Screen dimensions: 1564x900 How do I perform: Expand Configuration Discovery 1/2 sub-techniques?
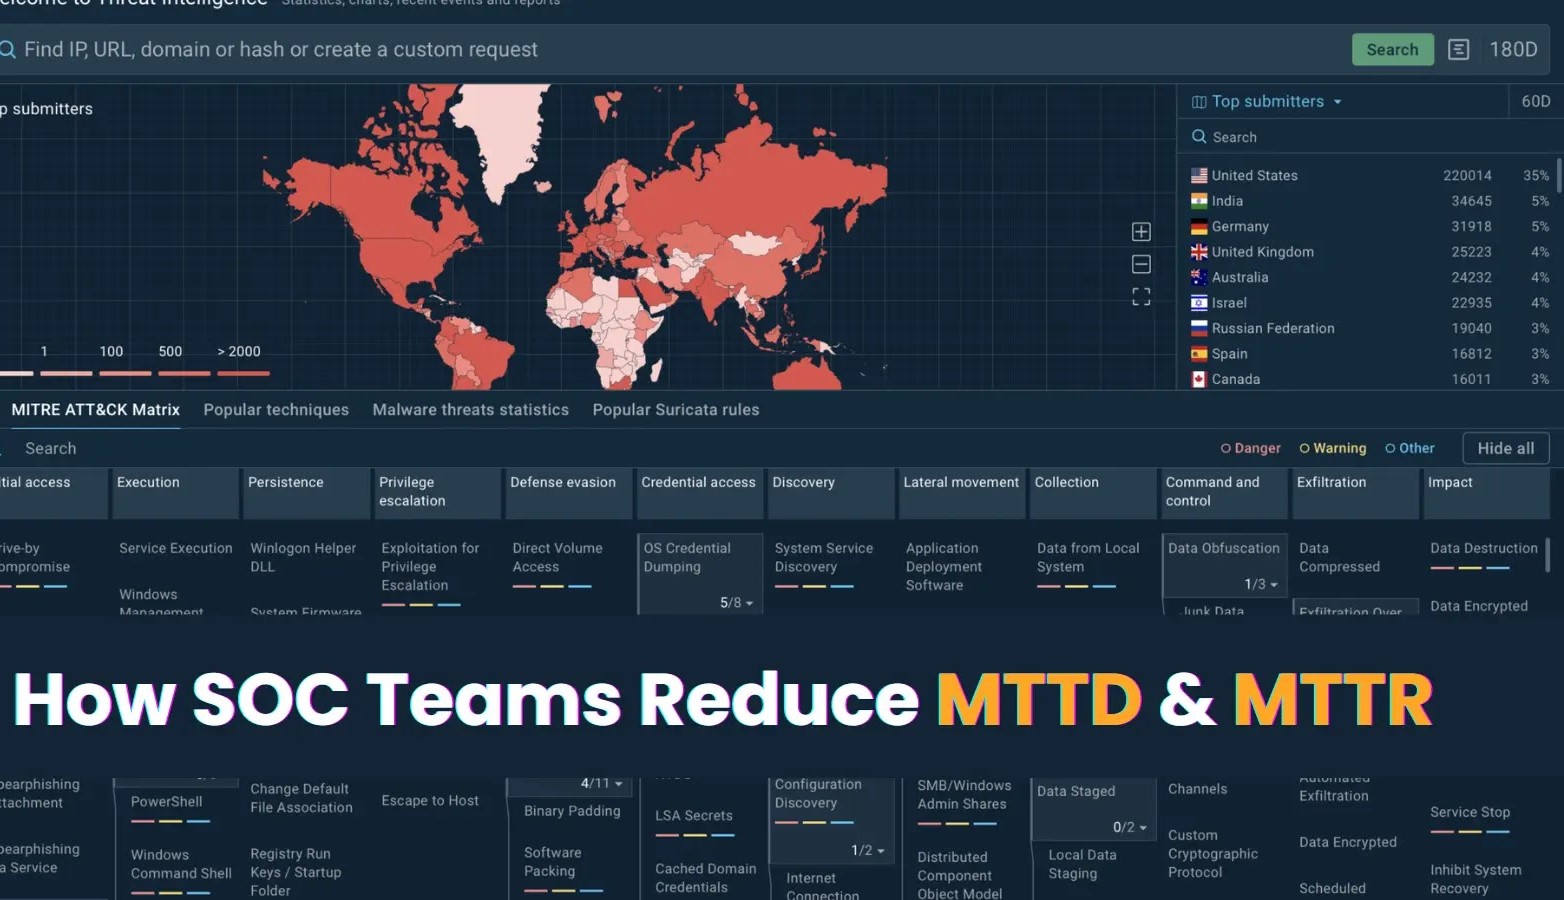point(868,850)
